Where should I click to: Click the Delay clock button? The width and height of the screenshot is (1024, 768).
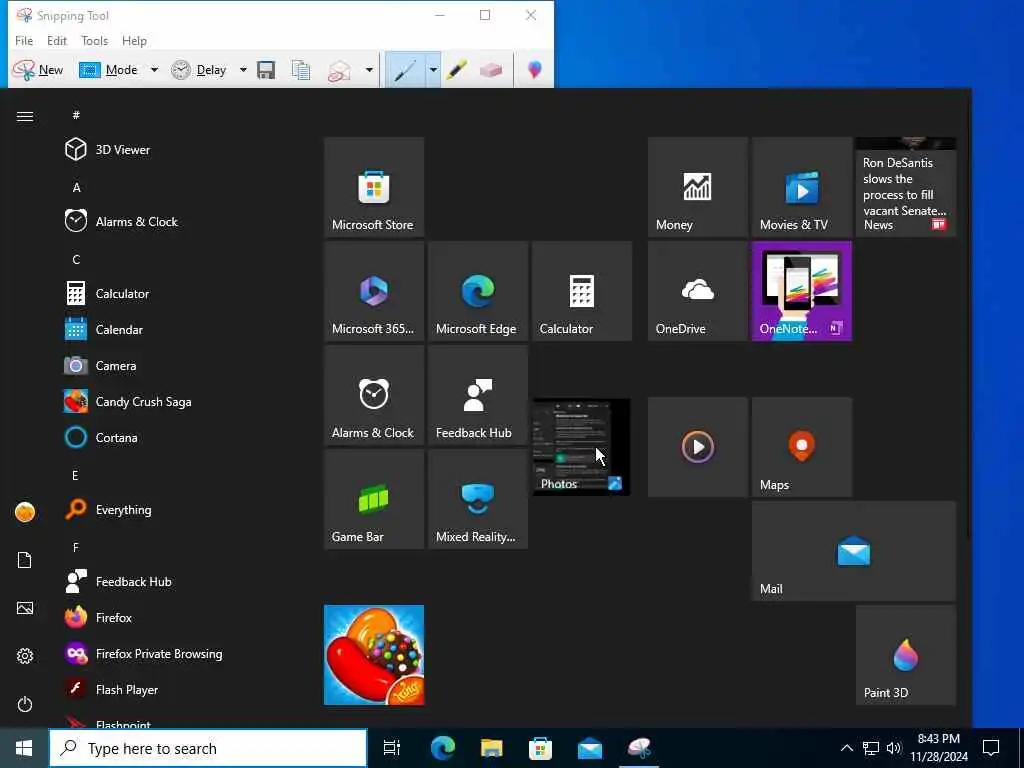(199, 70)
